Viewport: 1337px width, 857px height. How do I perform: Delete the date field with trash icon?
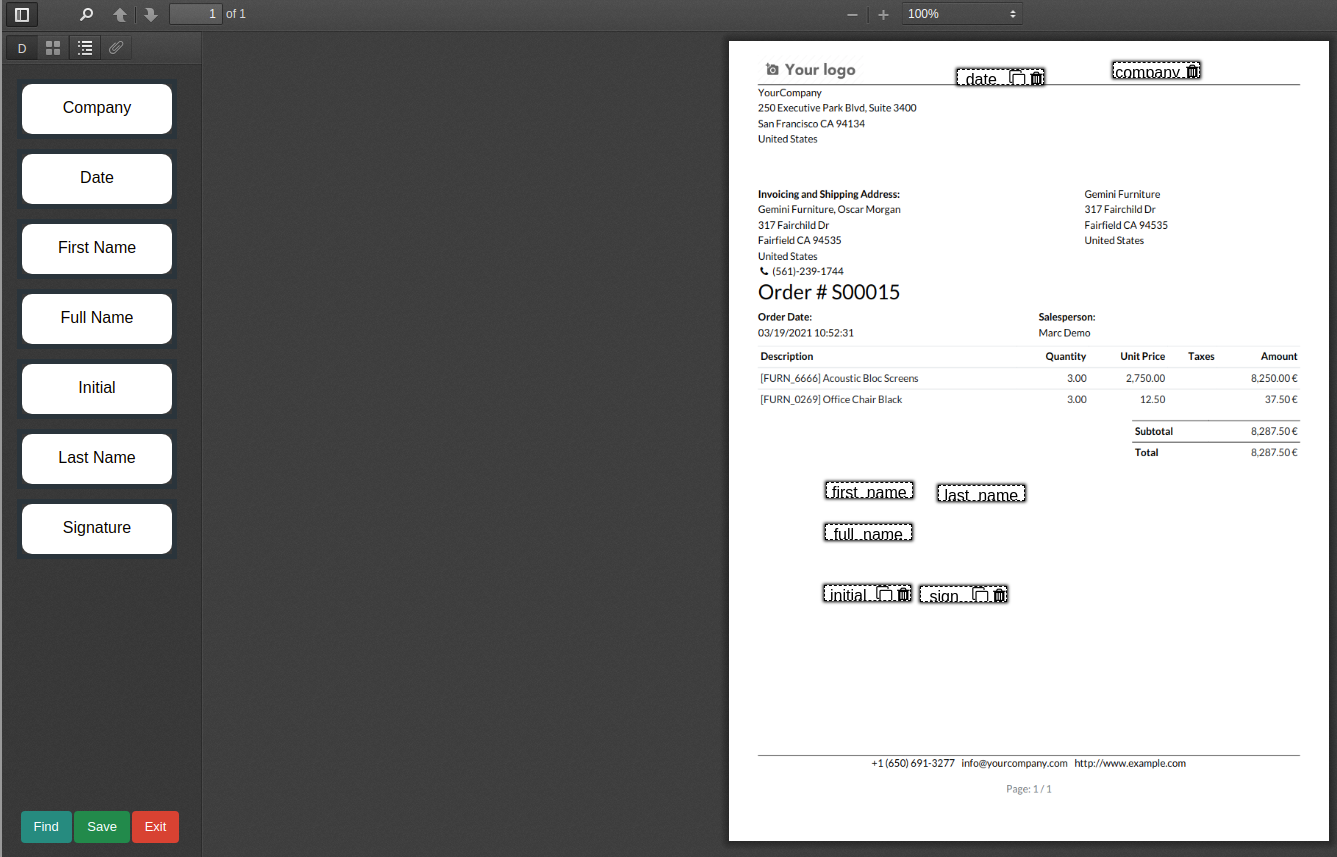(x=1037, y=78)
